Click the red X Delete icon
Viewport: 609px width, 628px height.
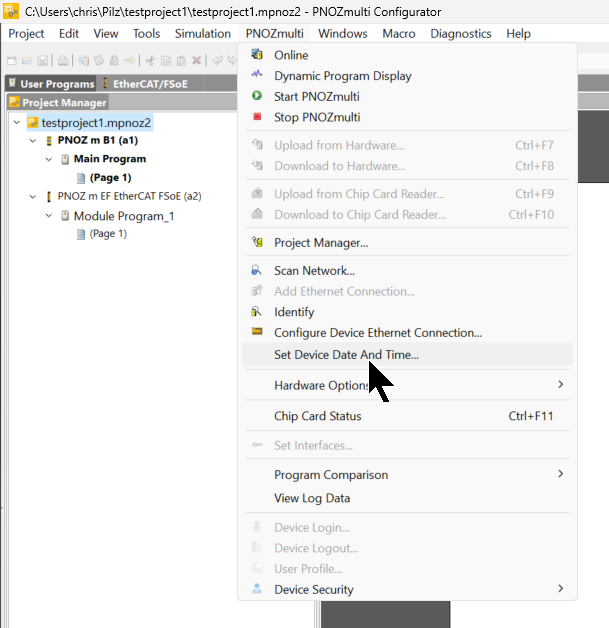(x=196, y=60)
